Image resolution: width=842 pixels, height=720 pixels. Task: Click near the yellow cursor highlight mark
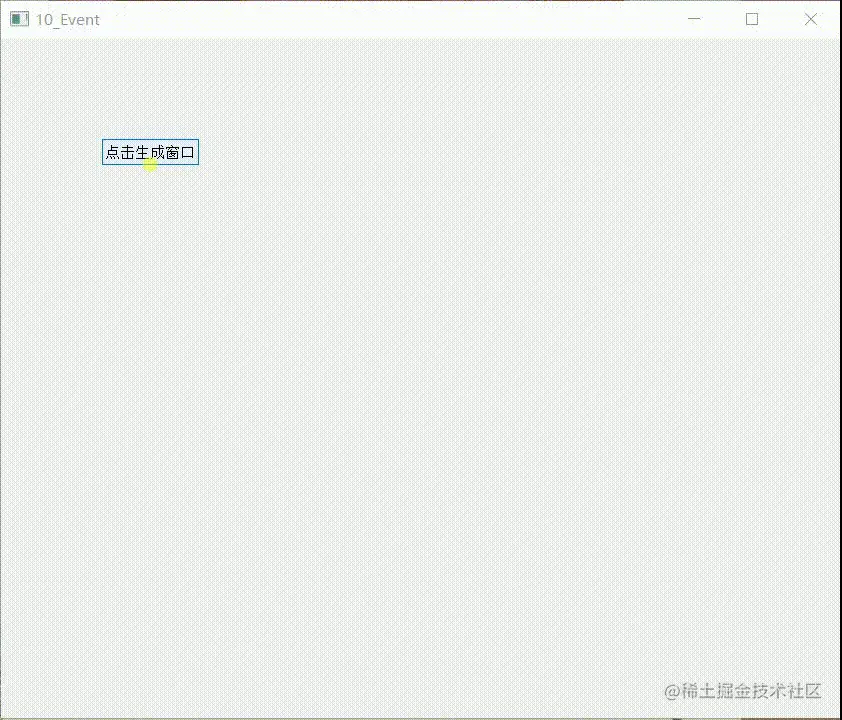pos(150,166)
